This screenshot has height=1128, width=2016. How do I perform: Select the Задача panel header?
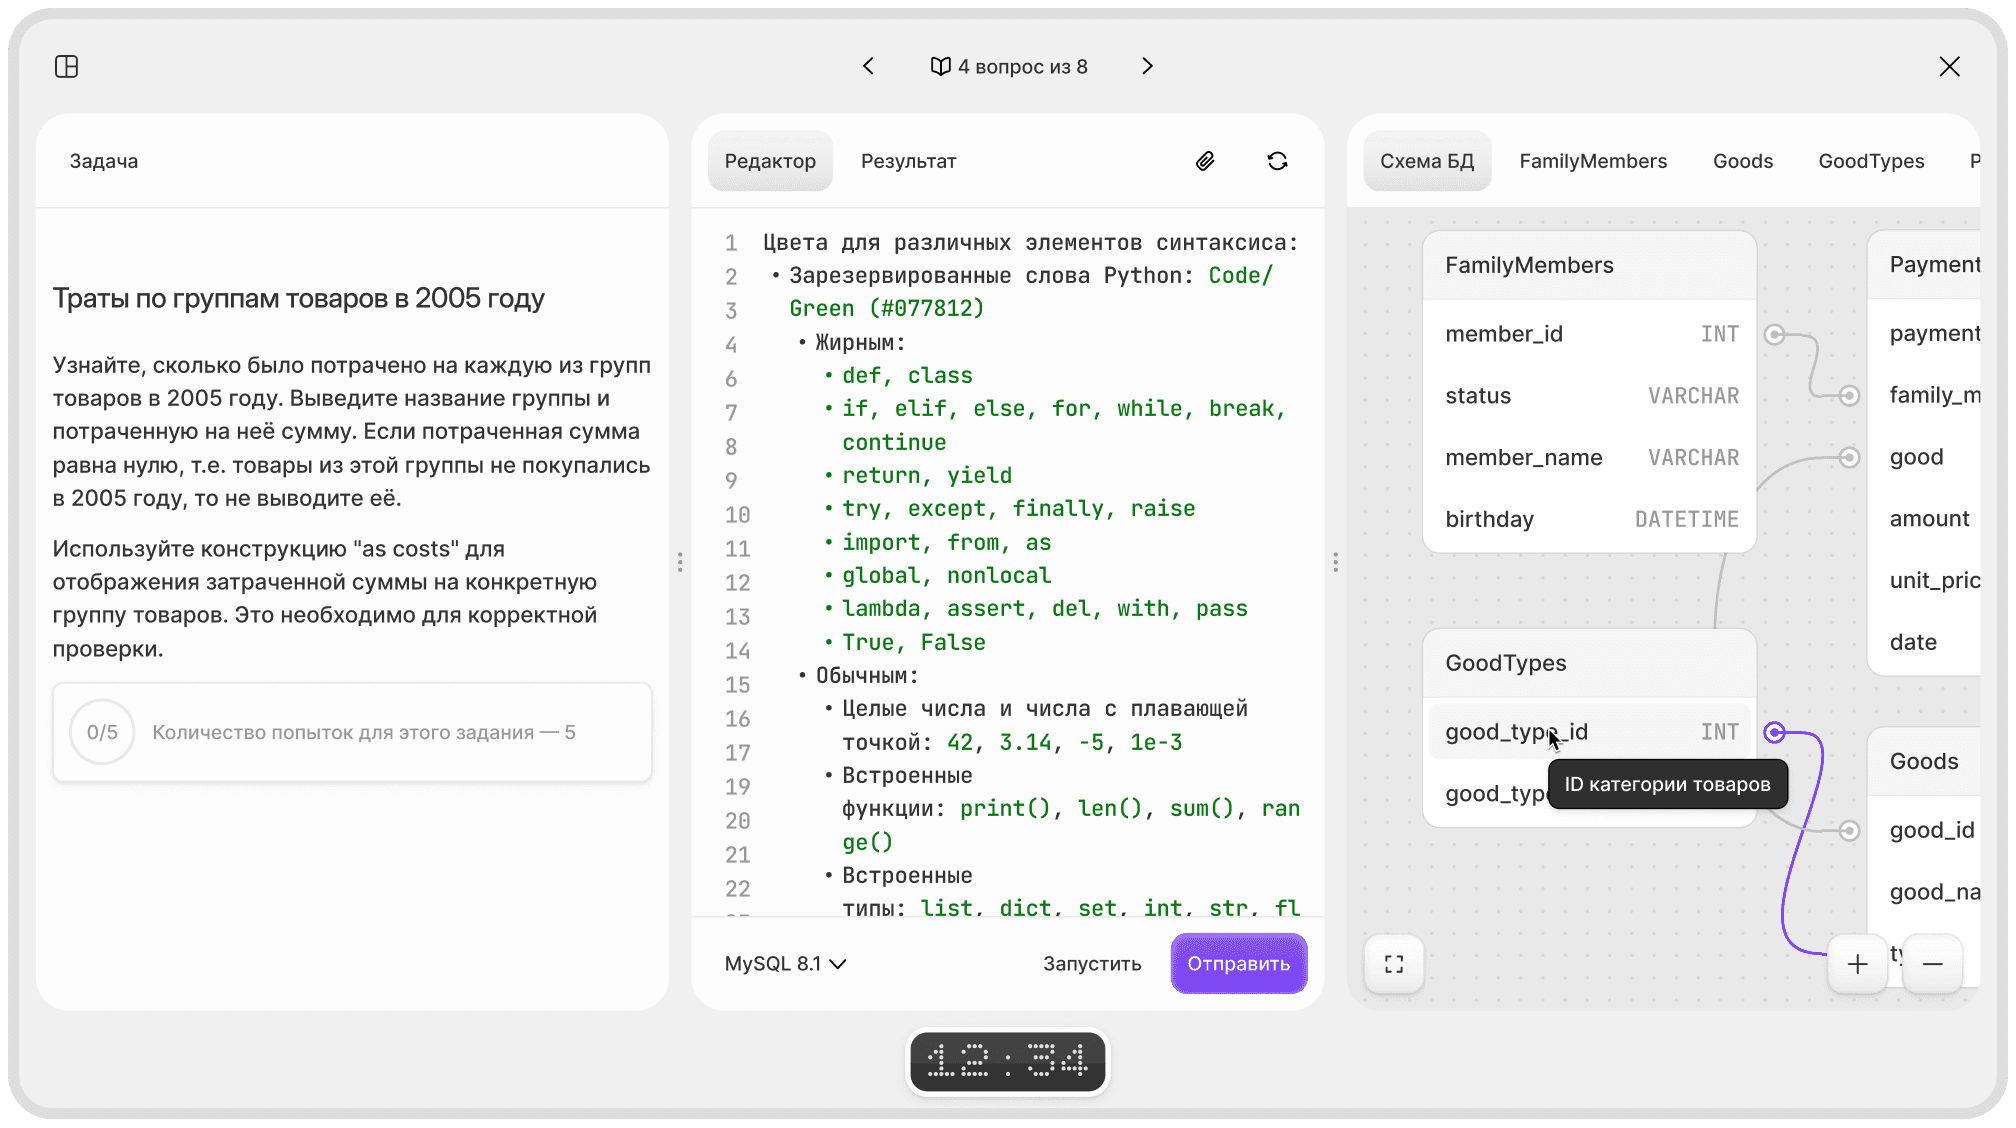click(104, 161)
